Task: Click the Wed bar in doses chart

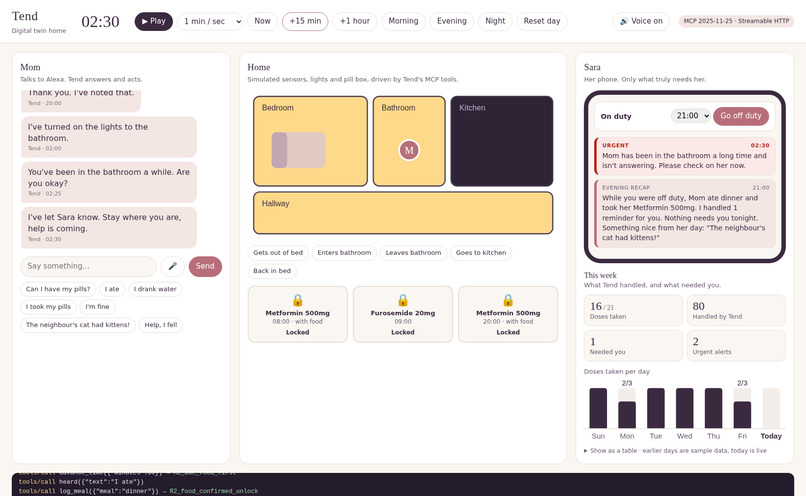Action: [x=684, y=408]
